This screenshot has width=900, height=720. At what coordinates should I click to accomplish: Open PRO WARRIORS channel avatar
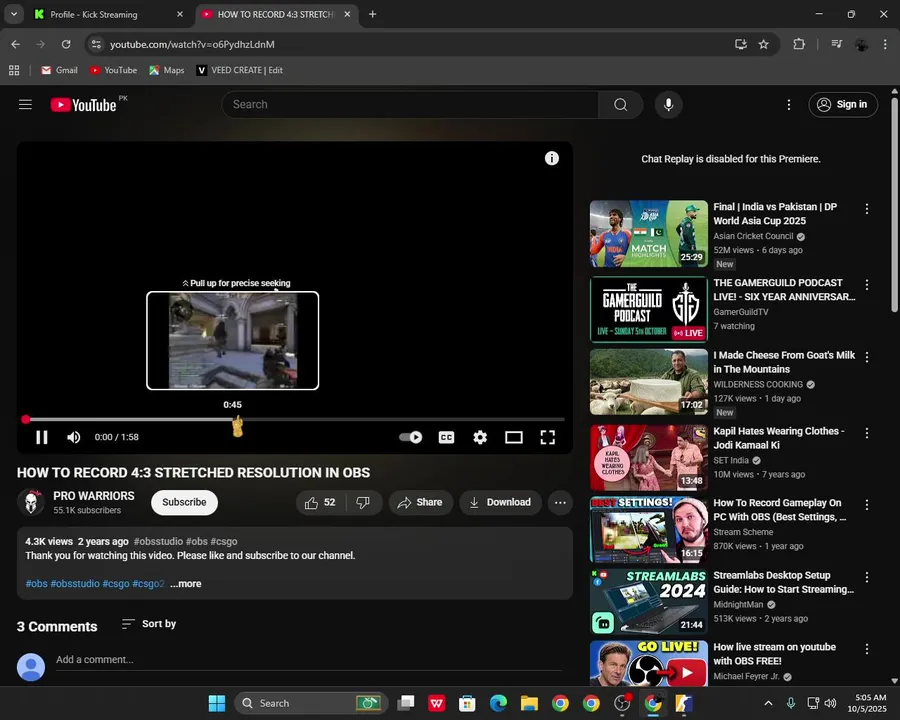coord(31,502)
